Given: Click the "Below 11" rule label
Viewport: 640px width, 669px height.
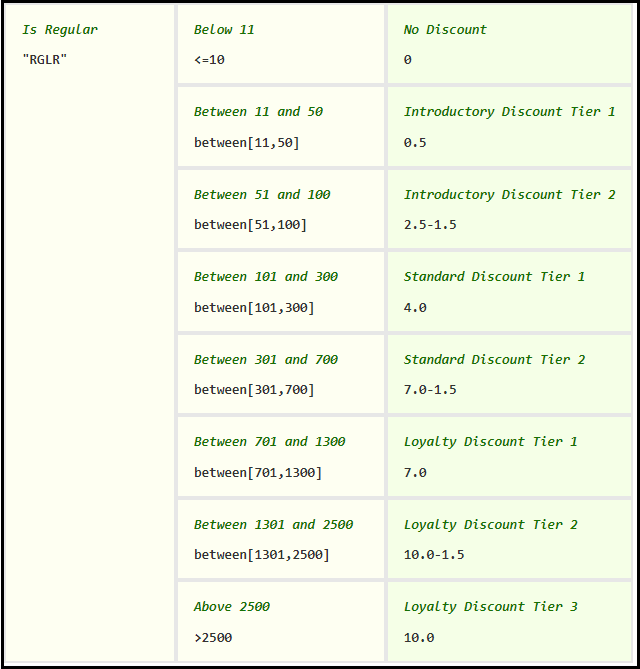Looking at the screenshot, I should tap(224, 30).
